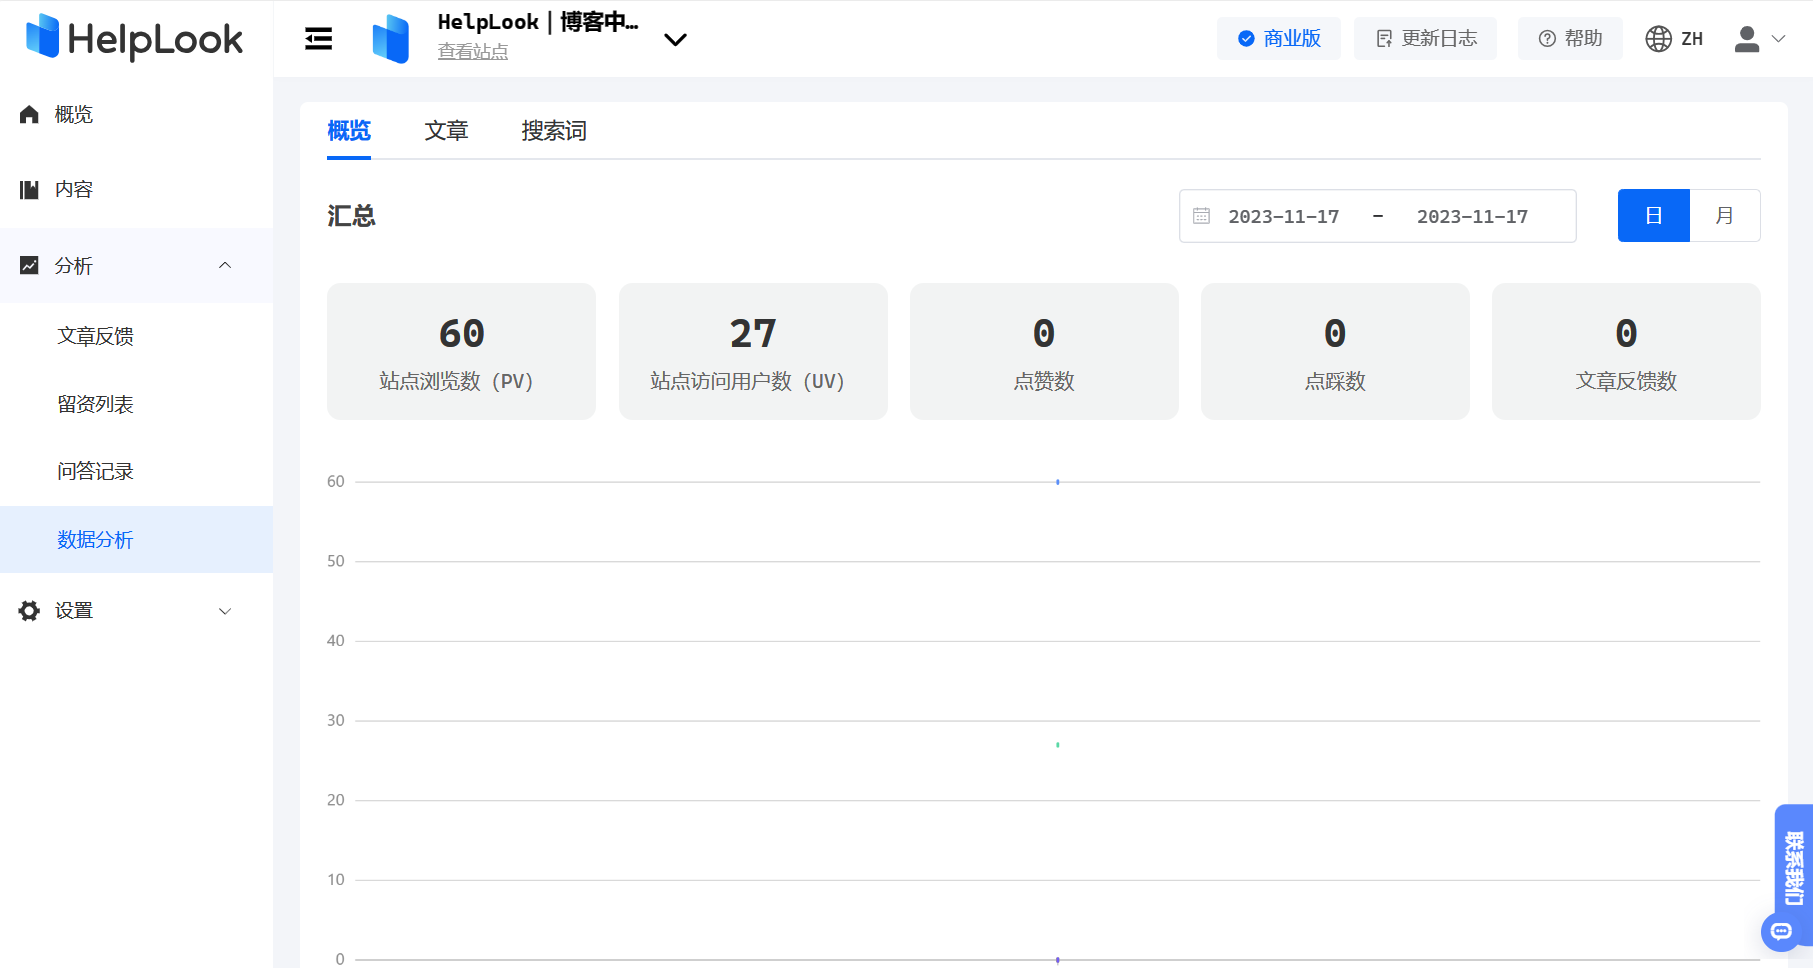
Task: Open the language globe ZH selector
Action: 1674,39
